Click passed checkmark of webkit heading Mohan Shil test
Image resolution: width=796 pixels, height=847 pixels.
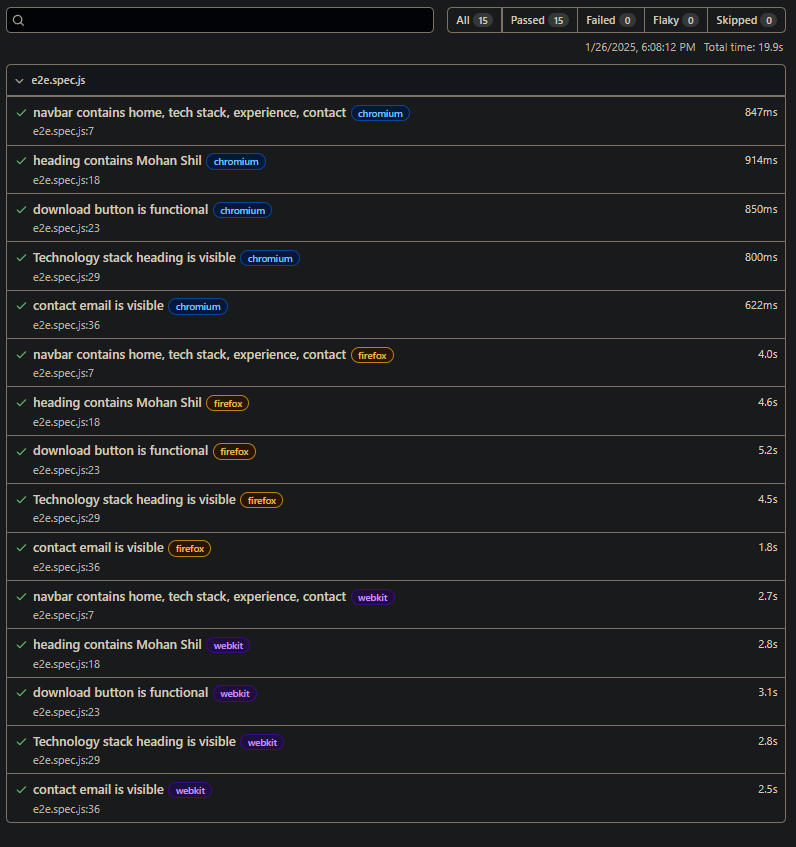tap(22, 645)
